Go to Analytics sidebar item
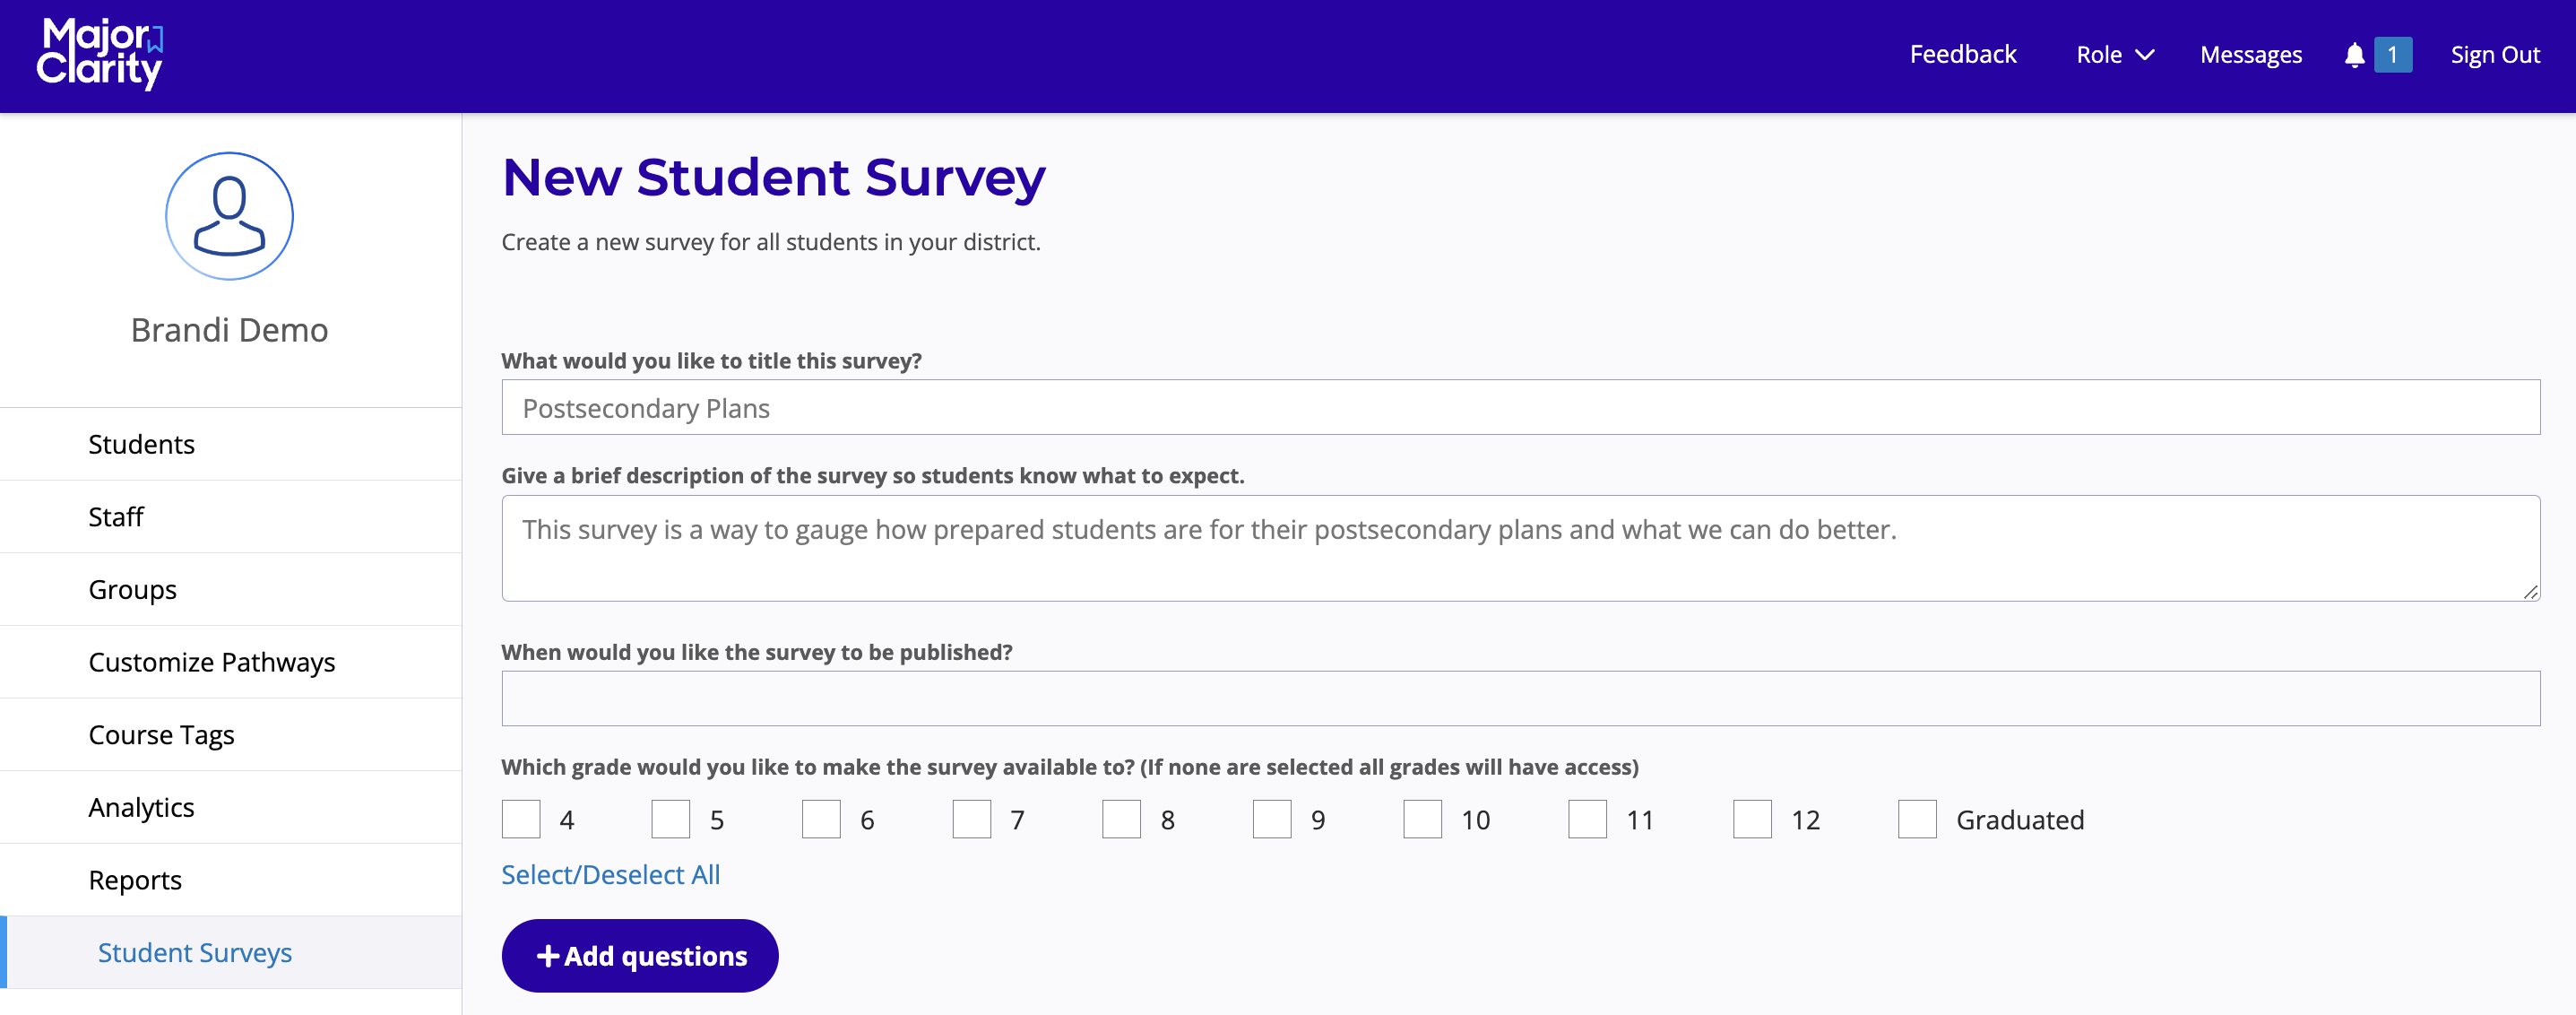The image size is (2576, 1015). (141, 807)
